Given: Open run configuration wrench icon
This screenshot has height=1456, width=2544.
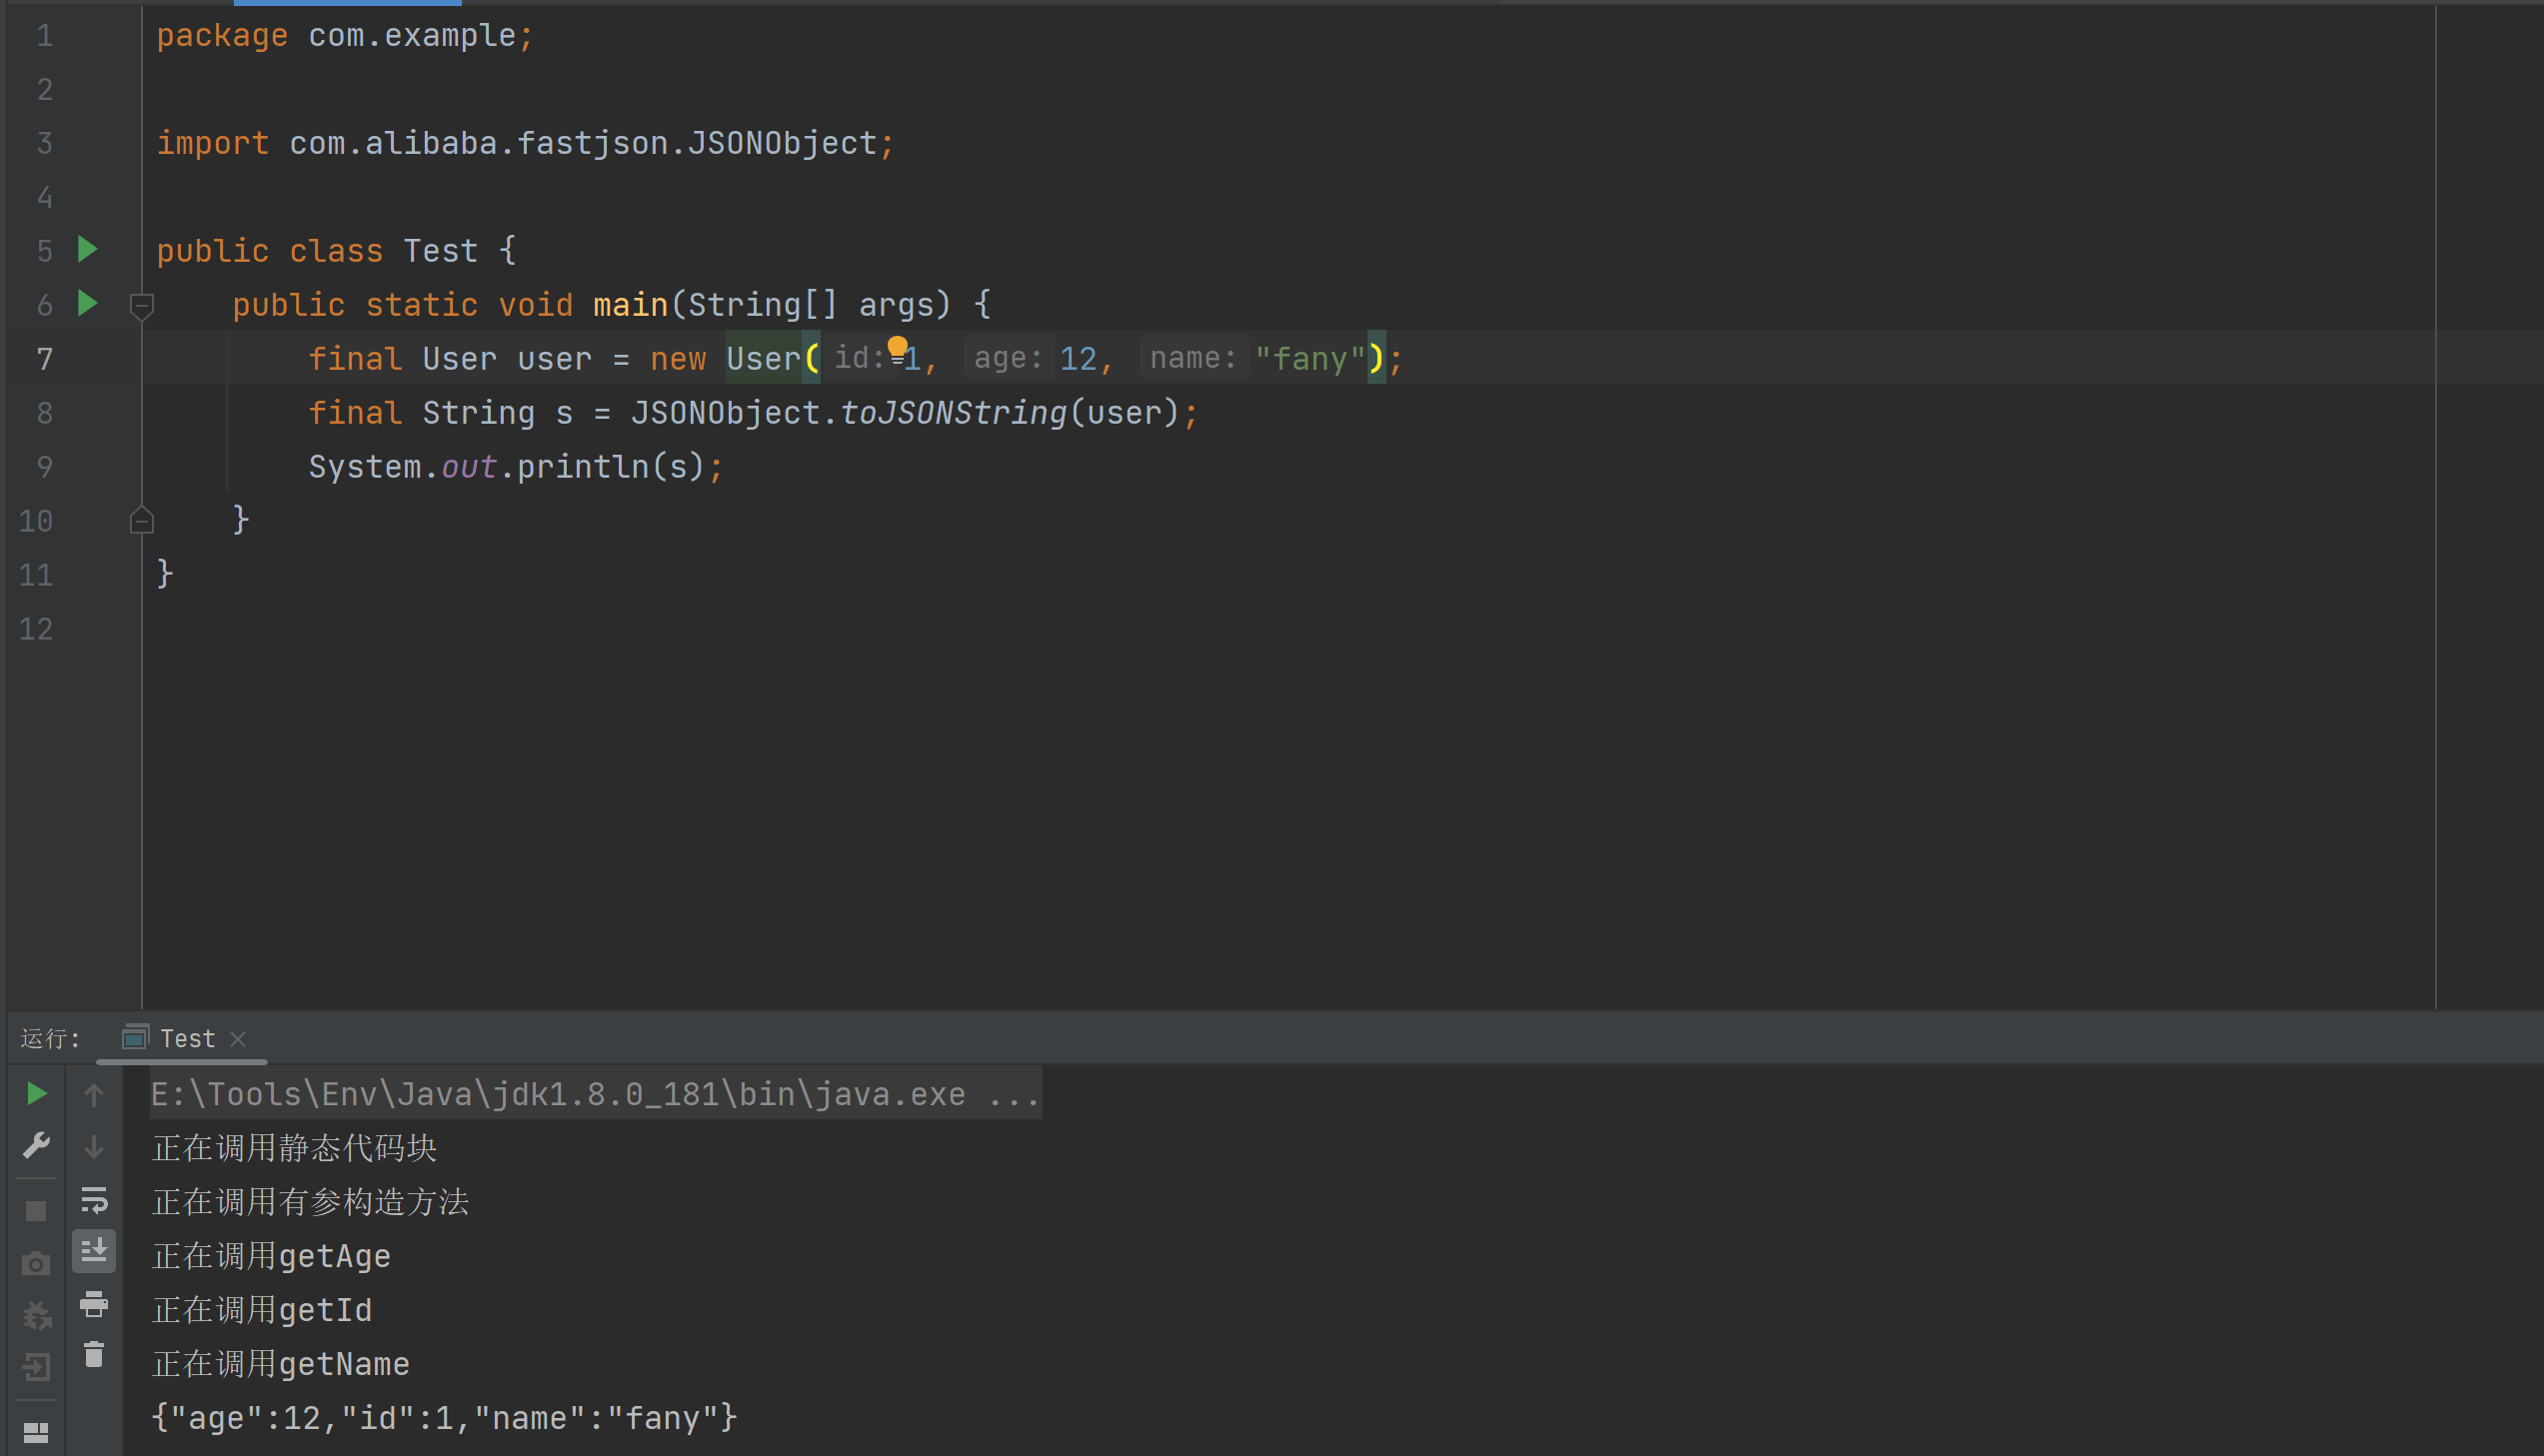Looking at the screenshot, I should pyautogui.click(x=36, y=1145).
